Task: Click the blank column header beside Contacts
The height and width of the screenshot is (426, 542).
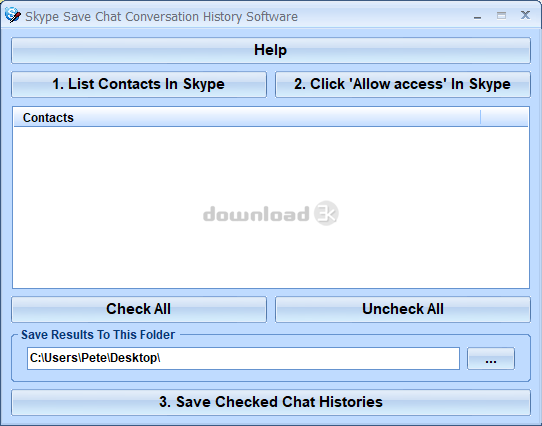Action: point(504,118)
